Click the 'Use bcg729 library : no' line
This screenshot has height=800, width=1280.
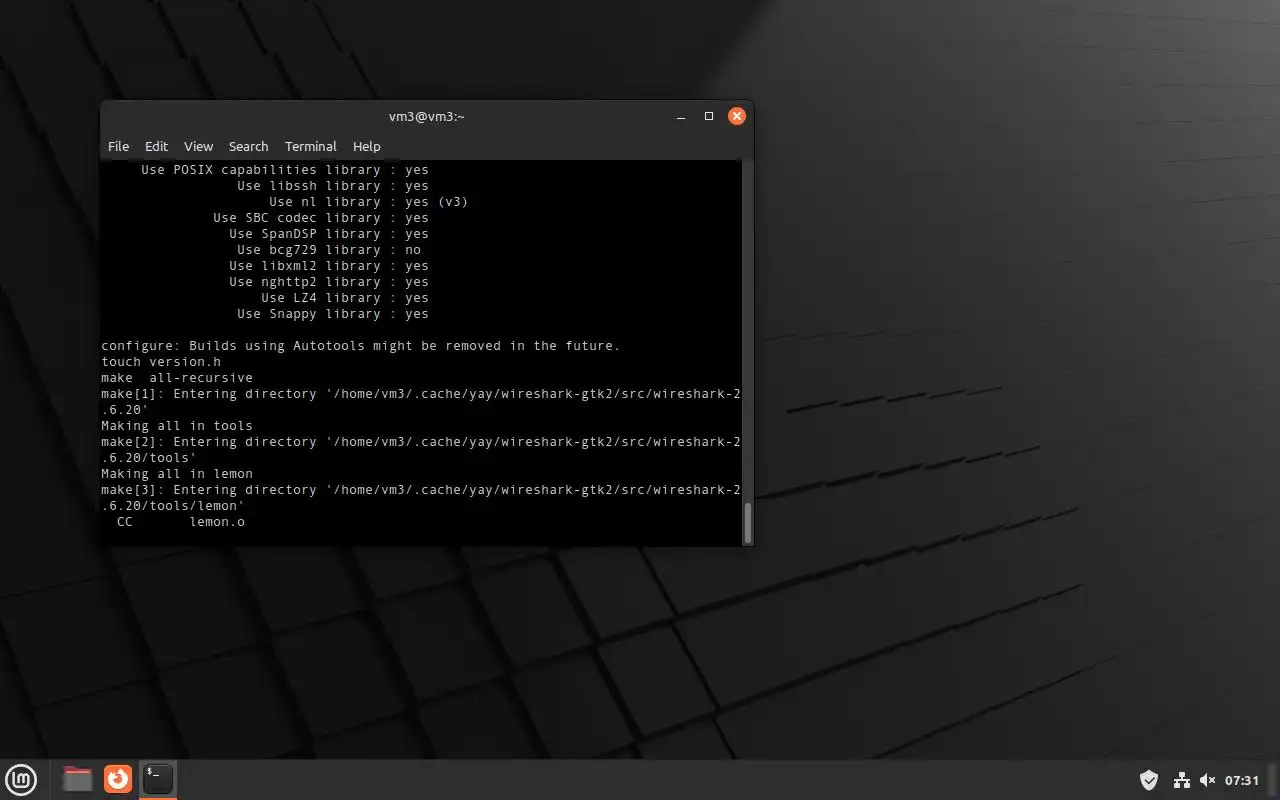coord(329,250)
